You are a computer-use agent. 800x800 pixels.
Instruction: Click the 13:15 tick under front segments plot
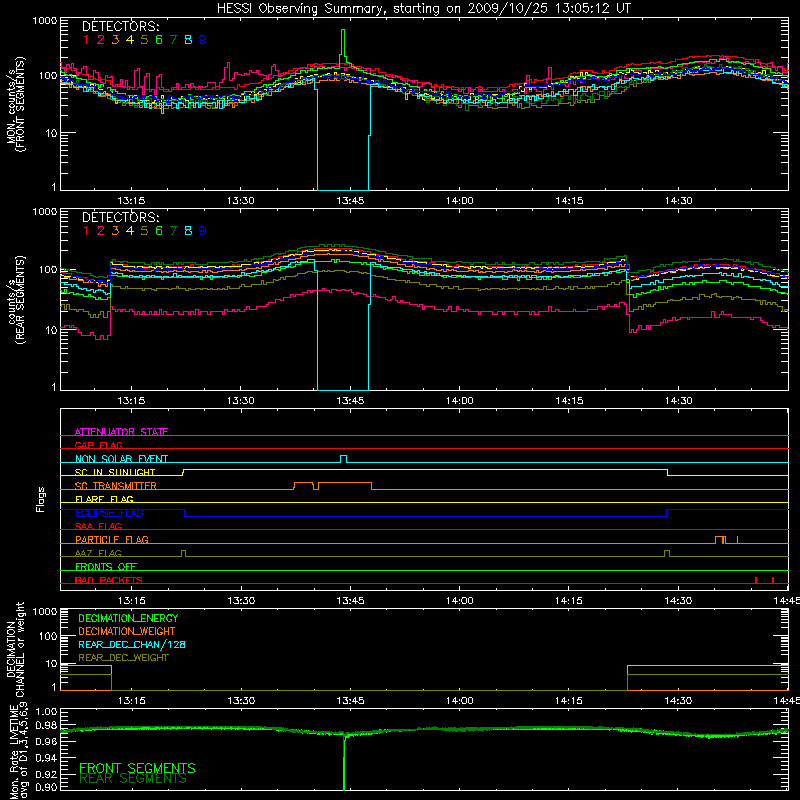[132, 201]
